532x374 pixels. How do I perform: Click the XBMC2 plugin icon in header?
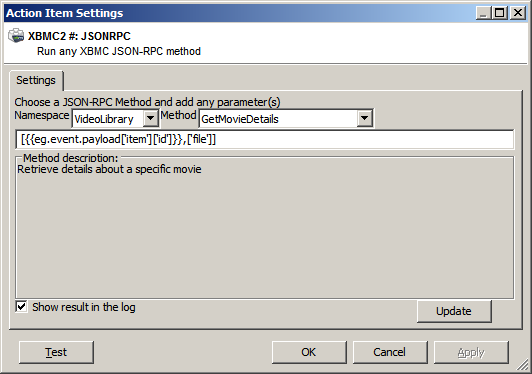pyautogui.click(x=16, y=36)
